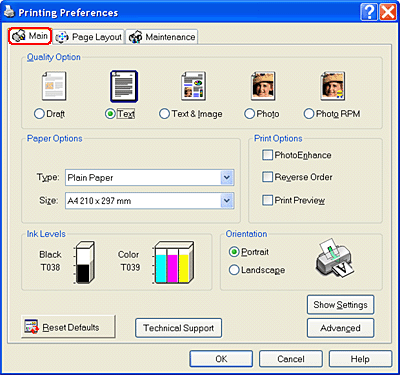Check the Print Preview option
Image resolution: width=400 pixels, height=375 pixels.
click(x=267, y=200)
